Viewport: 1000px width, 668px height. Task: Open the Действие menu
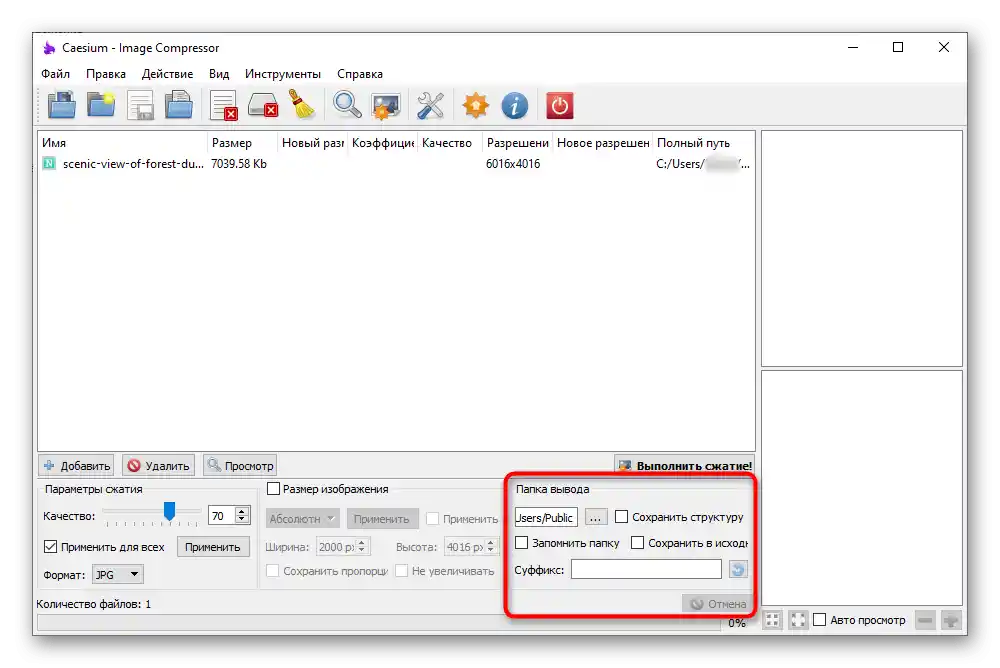(x=167, y=74)
